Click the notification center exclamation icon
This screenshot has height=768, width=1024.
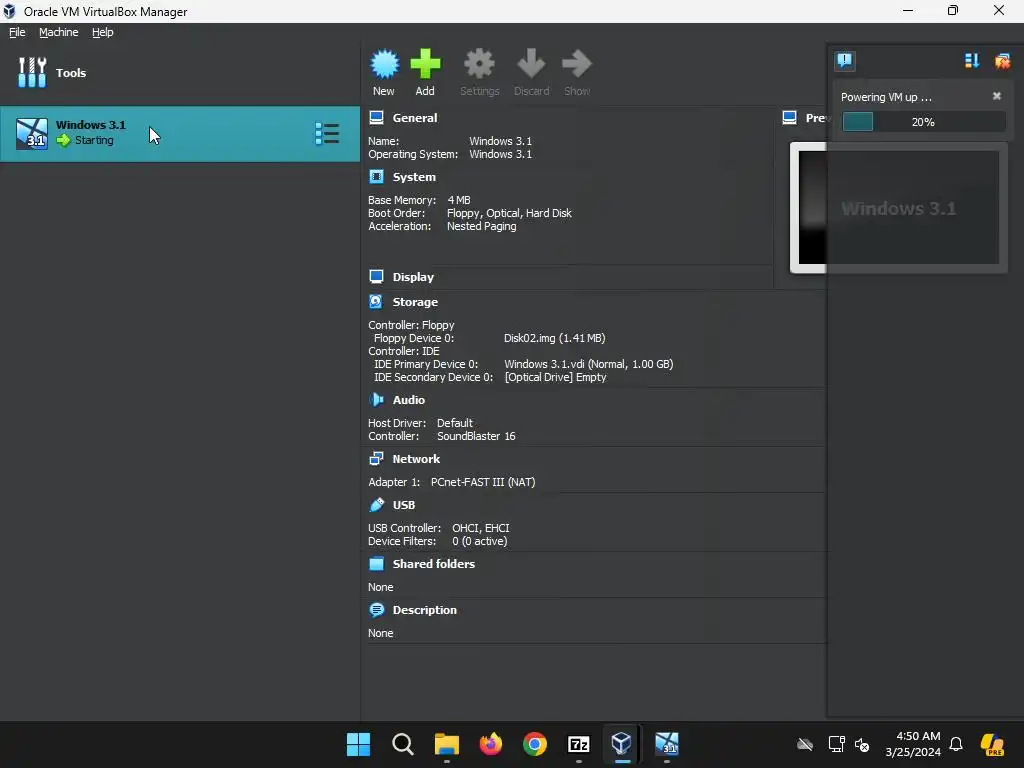(844, 61)
